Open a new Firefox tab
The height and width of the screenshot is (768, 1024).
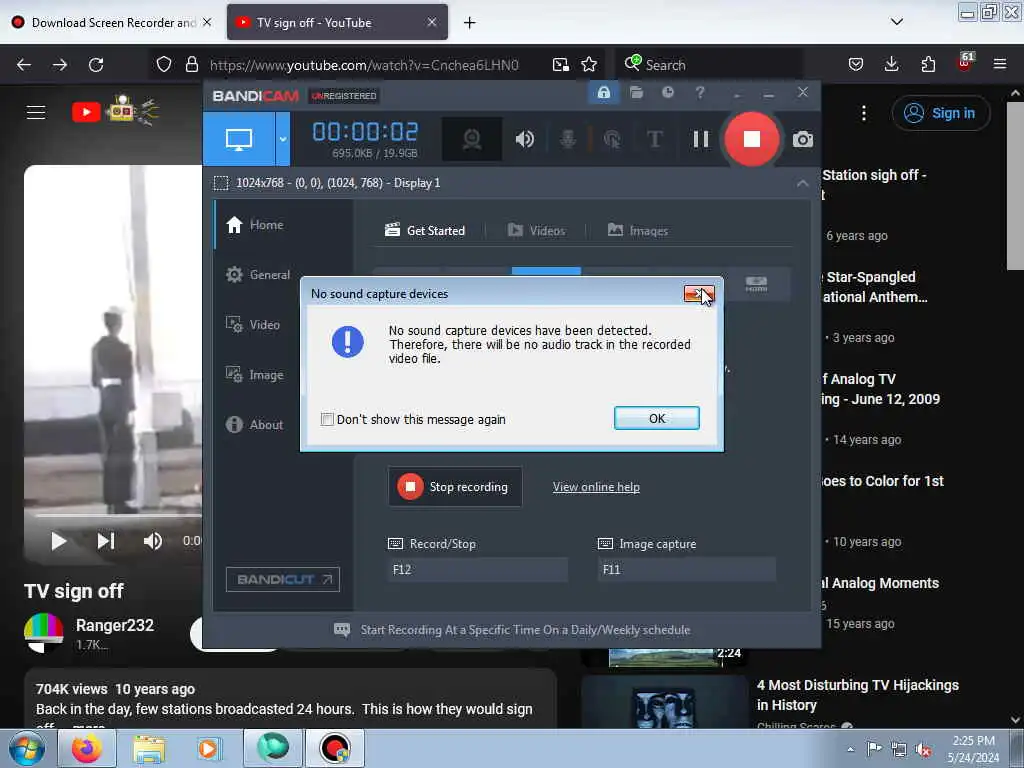click(x=470, y=23)
